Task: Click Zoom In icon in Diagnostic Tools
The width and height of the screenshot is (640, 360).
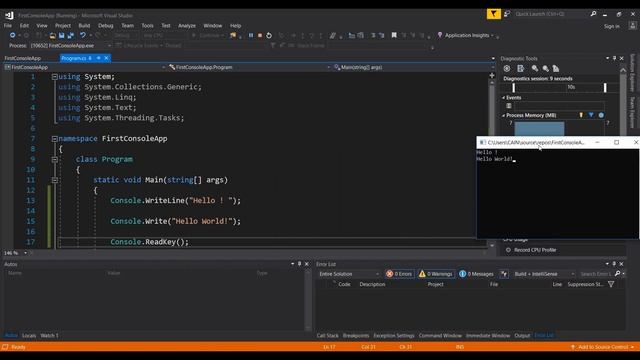Action: point(535,69)
